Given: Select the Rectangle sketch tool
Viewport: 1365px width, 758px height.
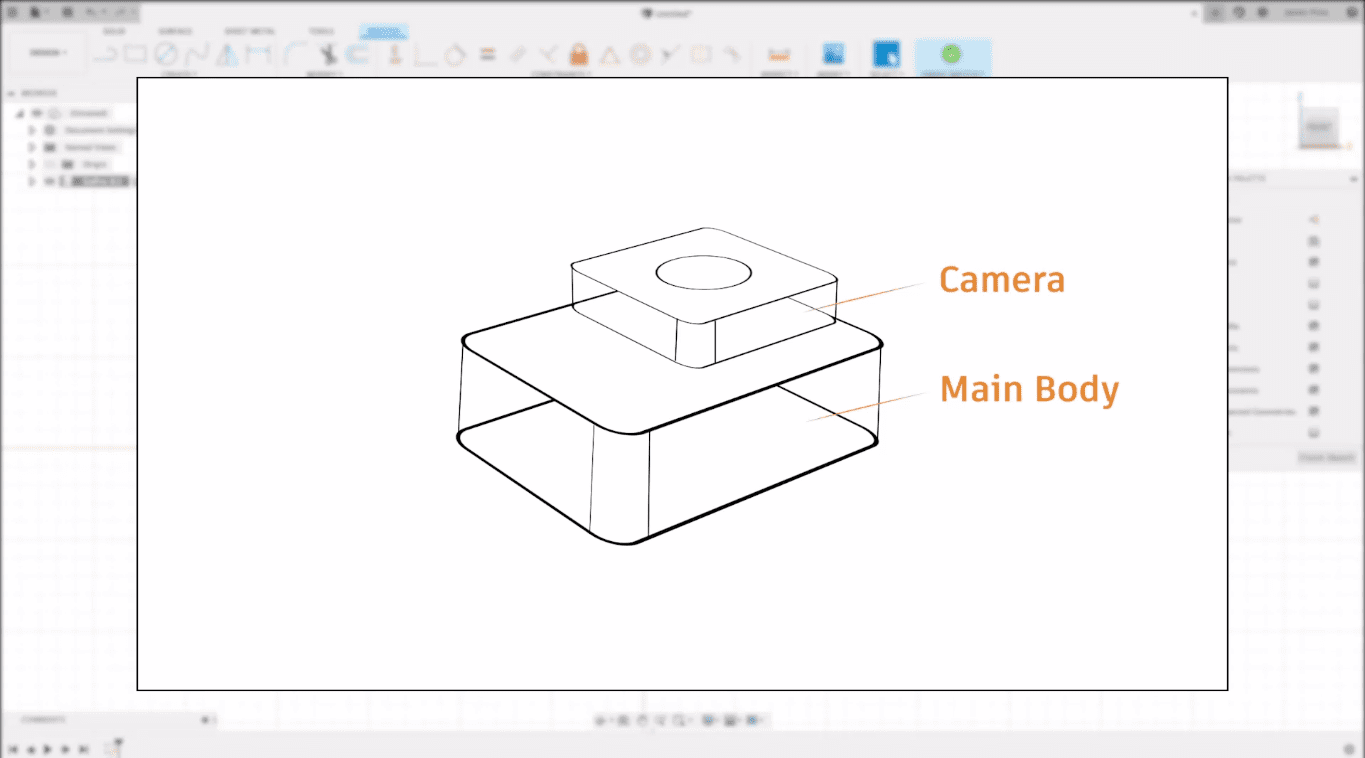Looking at the screenshot, I should 134,53.
